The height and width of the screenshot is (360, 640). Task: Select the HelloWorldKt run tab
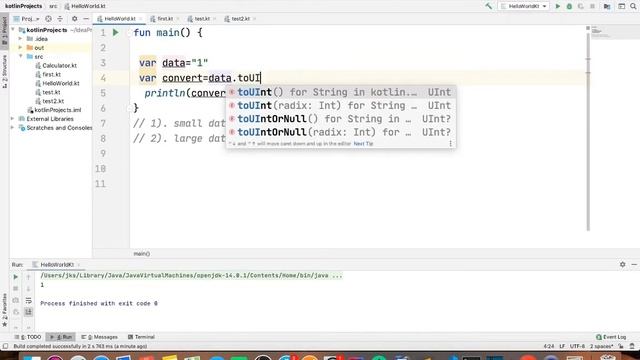click(56, 264)
